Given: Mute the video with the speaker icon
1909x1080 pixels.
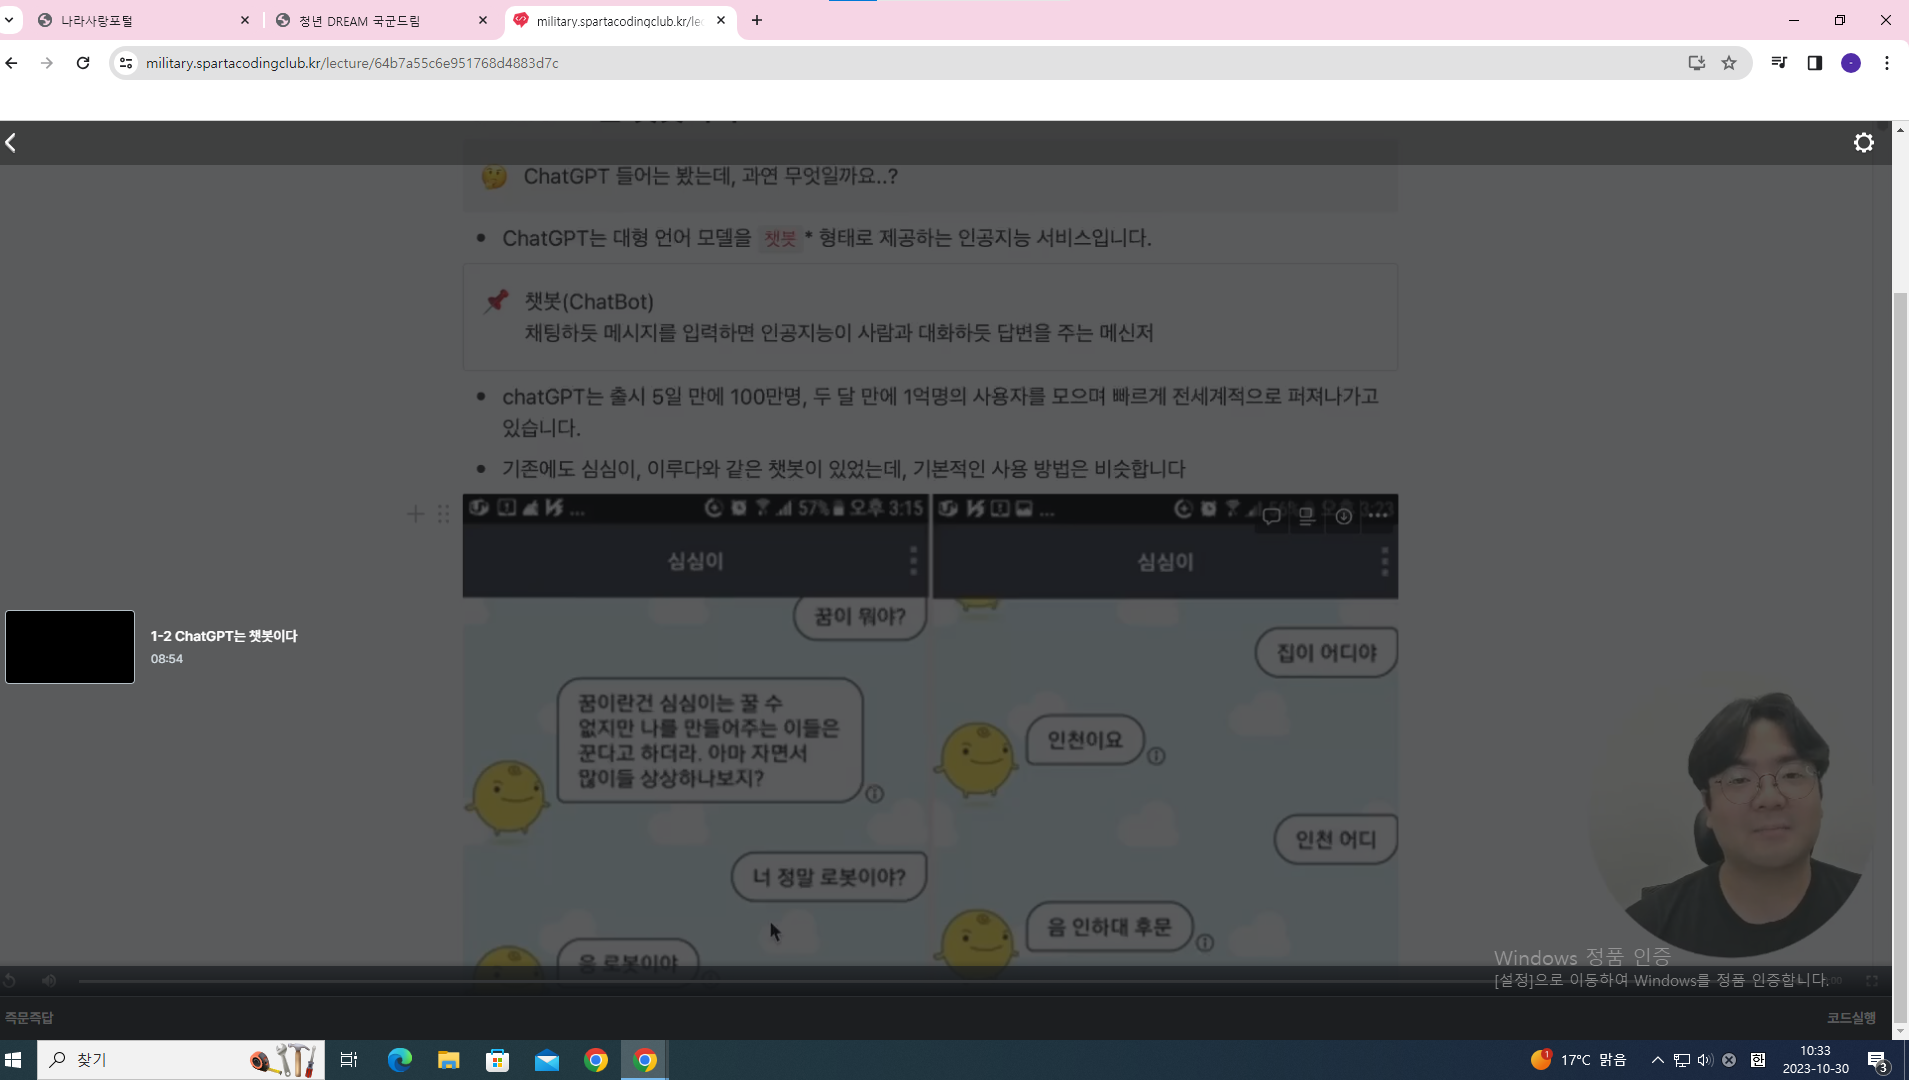Looking at the screenshot, I should tap(49, 981).
